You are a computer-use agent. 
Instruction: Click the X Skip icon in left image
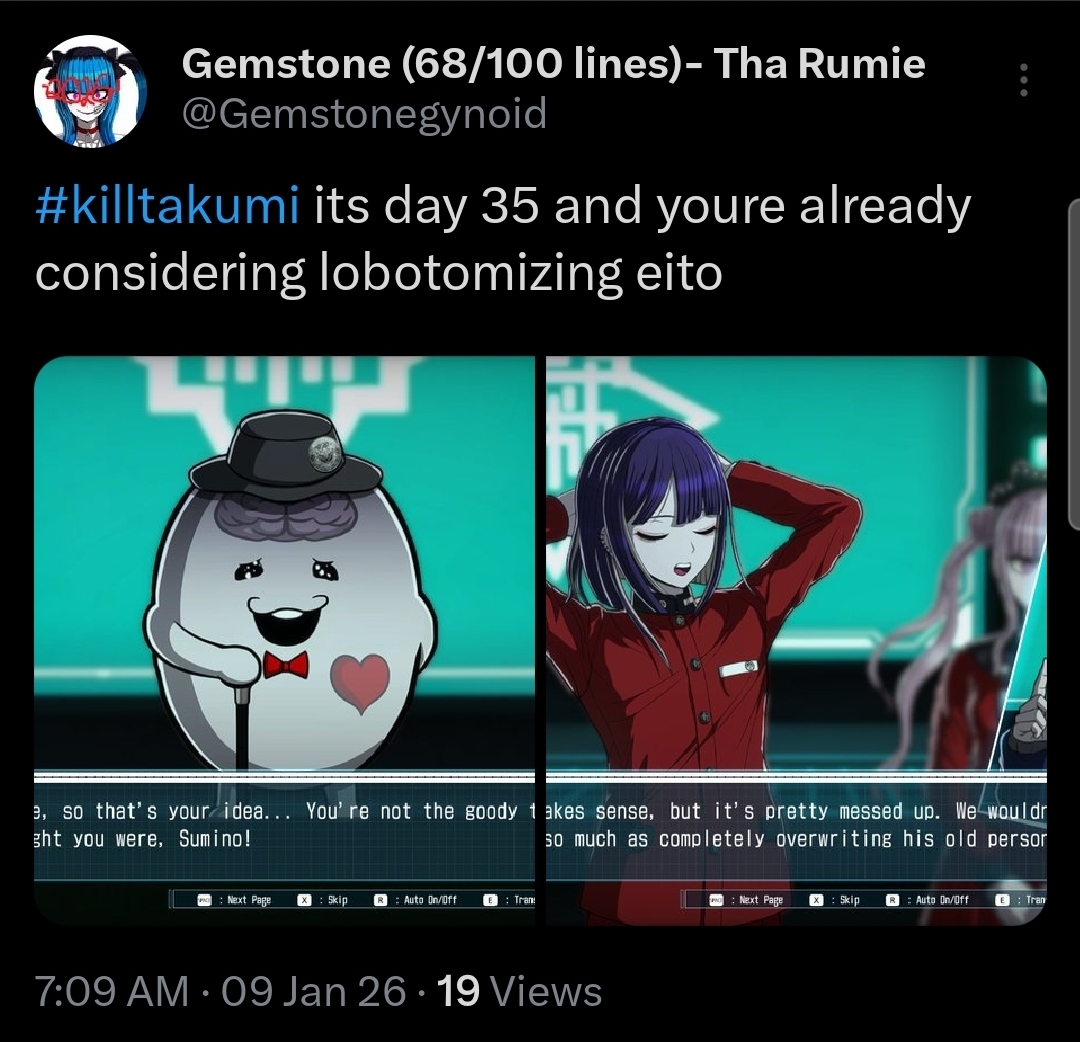click(304, 899)
